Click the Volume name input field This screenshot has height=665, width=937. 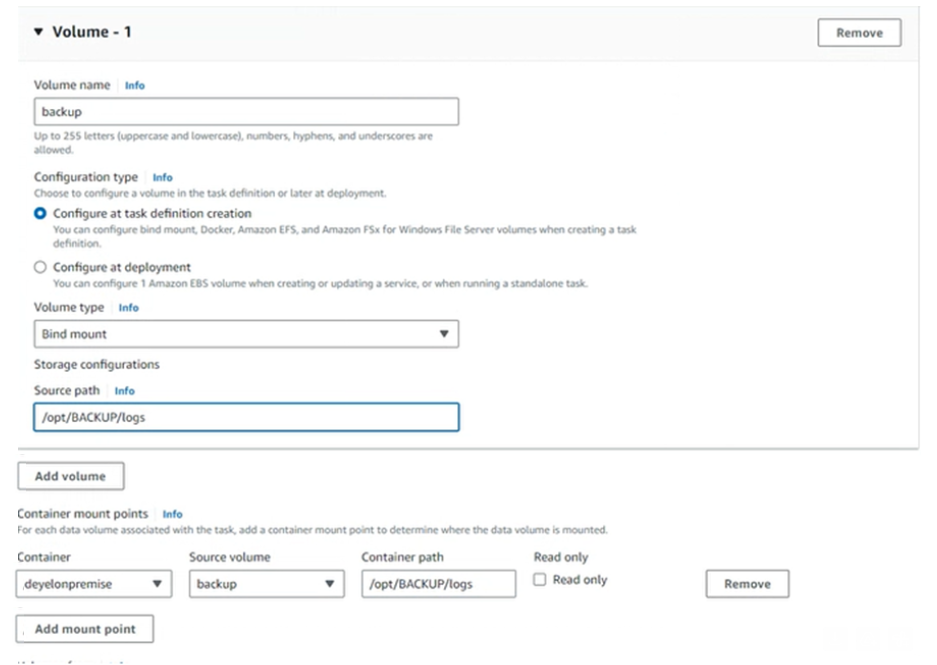[246, 112]
